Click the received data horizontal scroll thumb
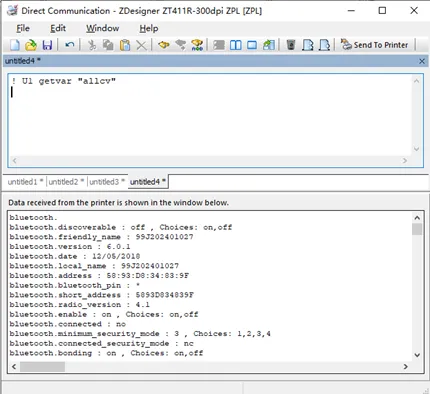 pyautogui.click(x=42, y=367)
